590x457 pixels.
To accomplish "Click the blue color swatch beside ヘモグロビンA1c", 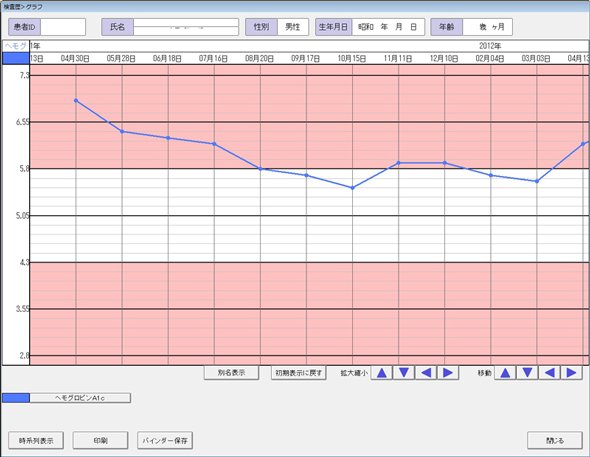I will pos(16,398).
